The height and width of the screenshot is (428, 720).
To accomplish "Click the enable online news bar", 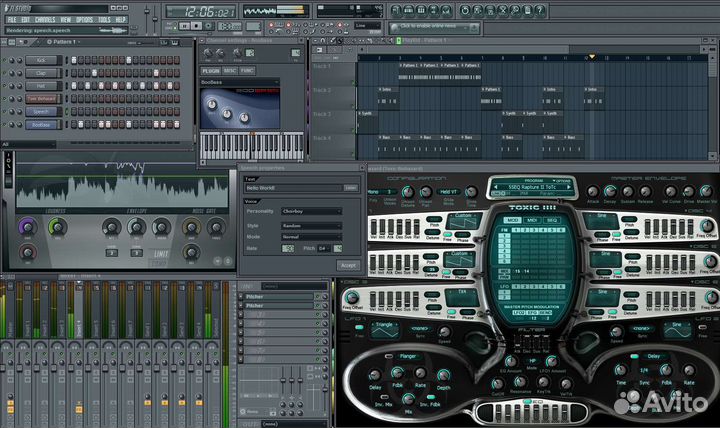I will 434,28.
